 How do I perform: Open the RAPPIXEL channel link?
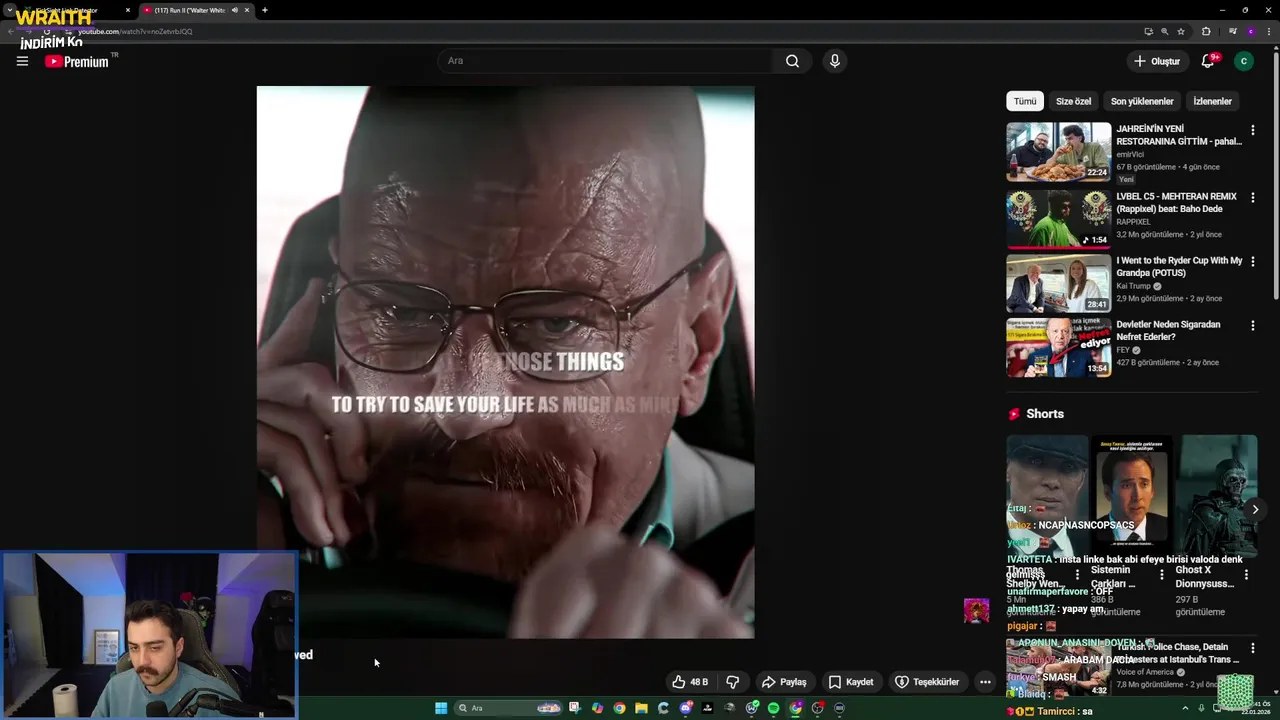pyautogui.click(x=1134, y=222)
